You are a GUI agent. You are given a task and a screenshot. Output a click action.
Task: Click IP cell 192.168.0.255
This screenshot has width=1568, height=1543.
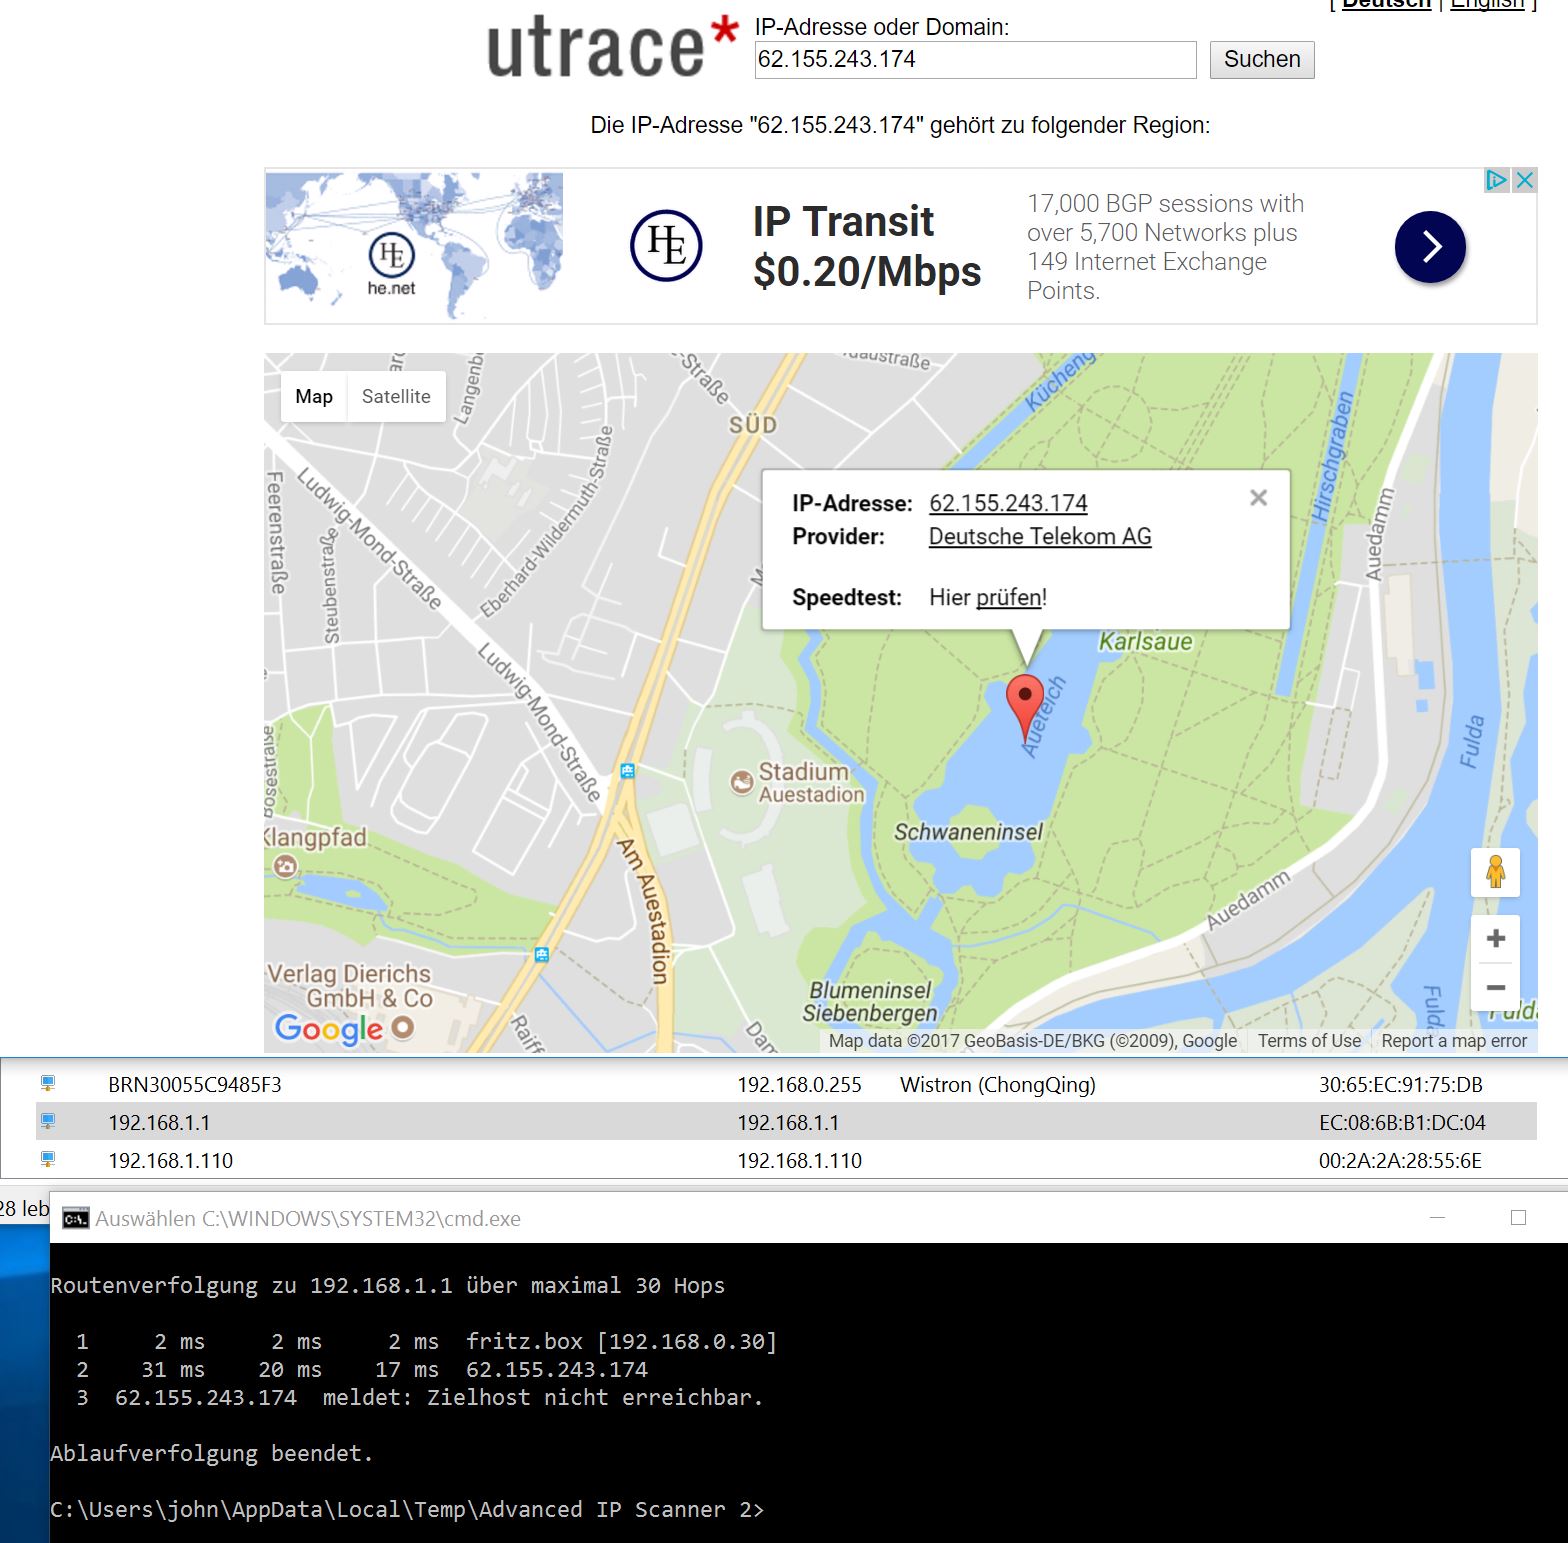pos(799,1084)
